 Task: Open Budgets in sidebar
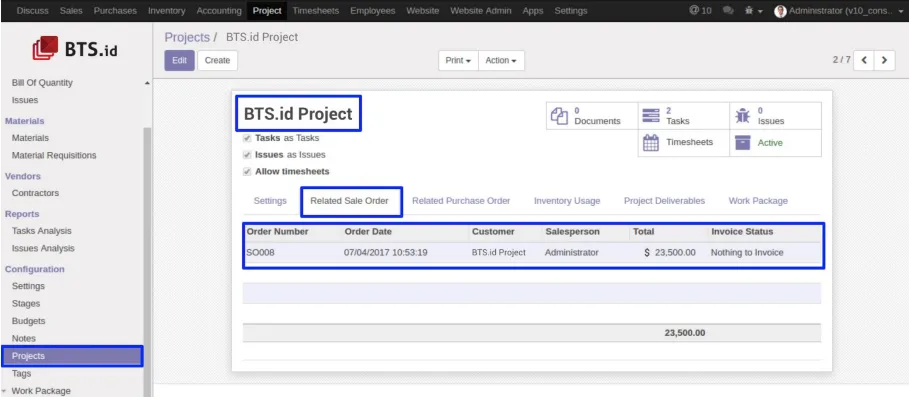[x=28, y=321]
